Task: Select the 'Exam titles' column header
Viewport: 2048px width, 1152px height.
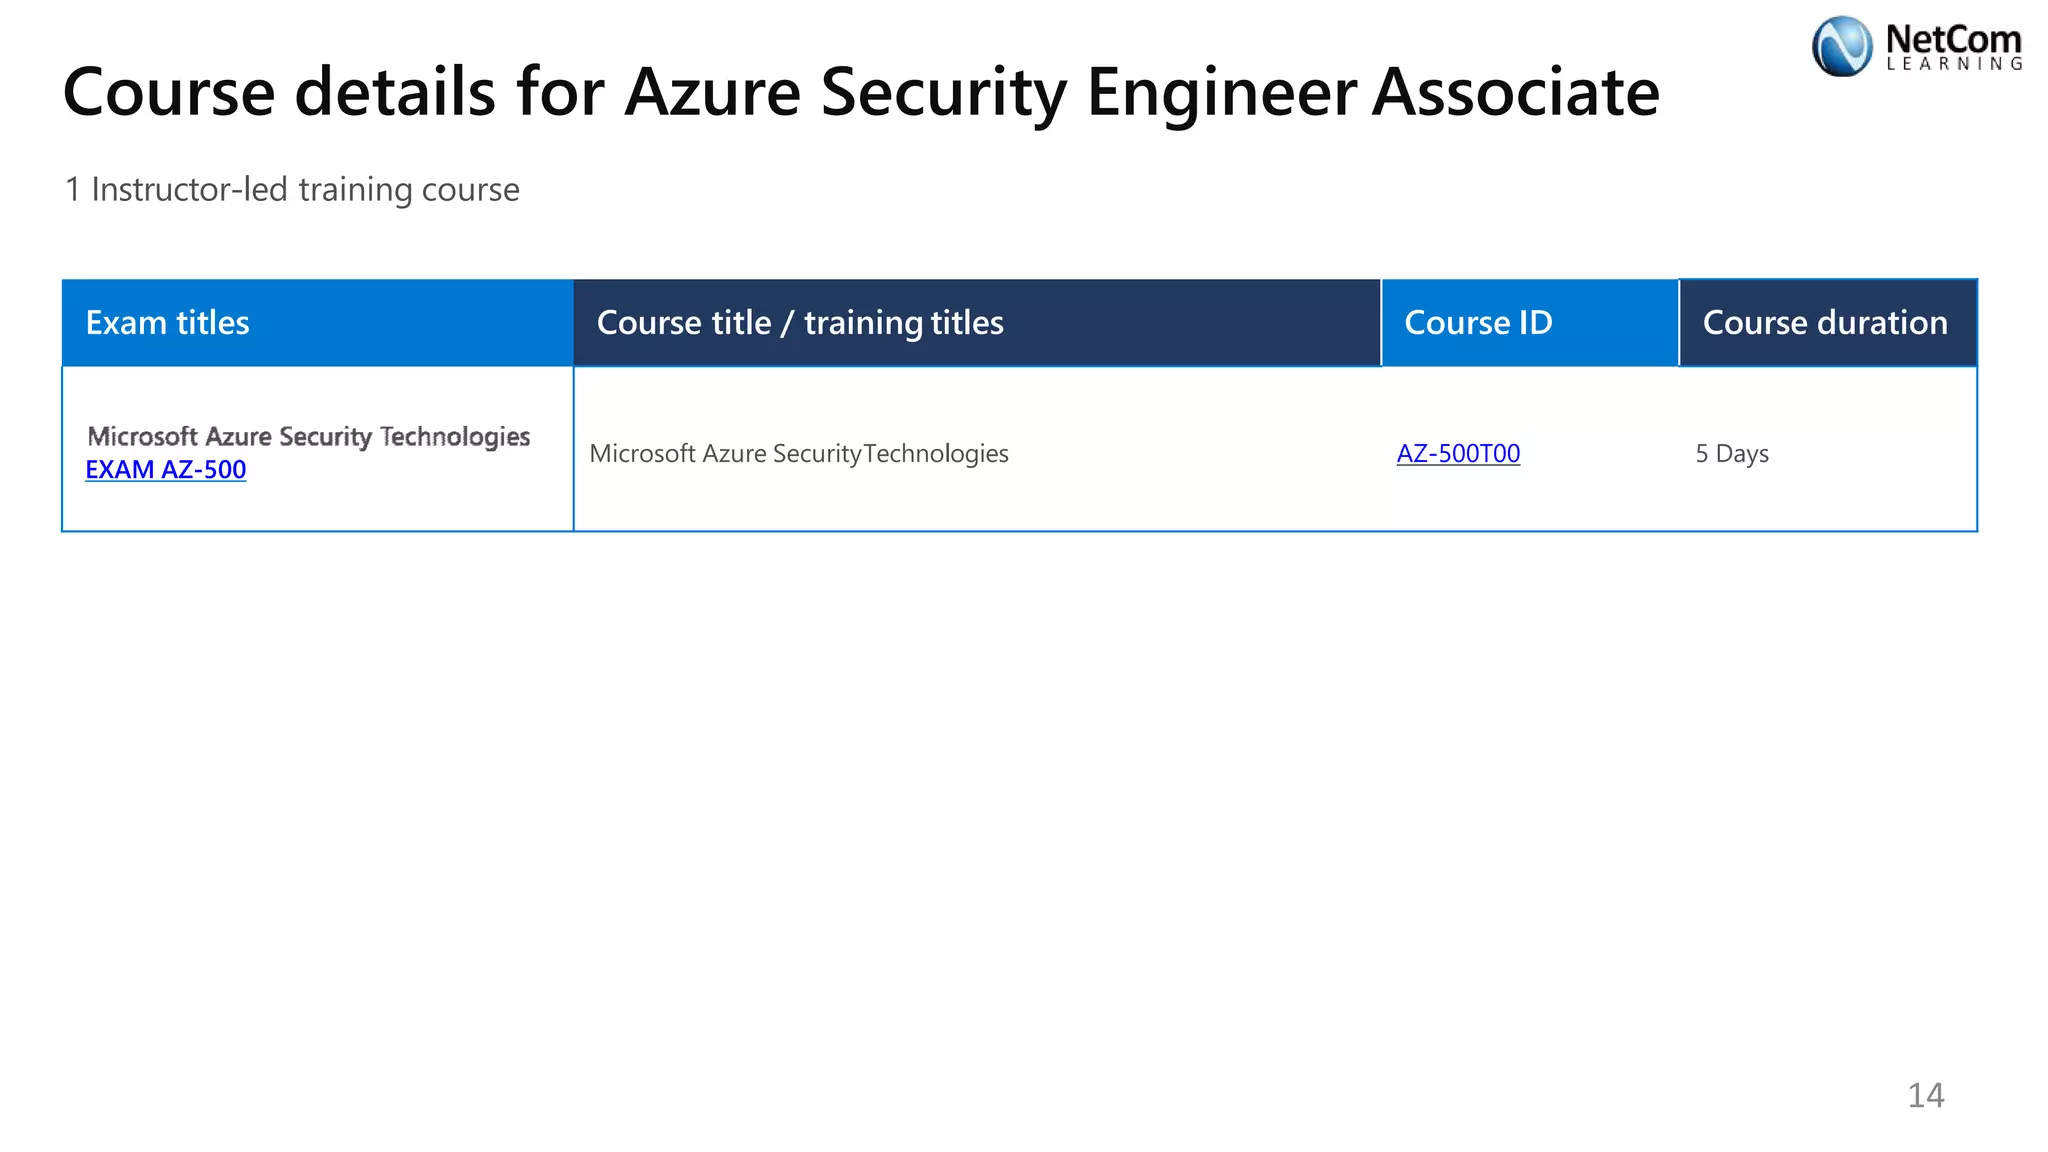Action: [x=318, y=323]
